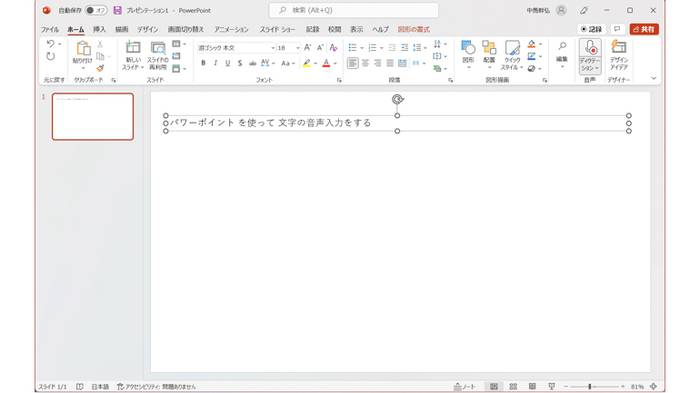Open the accessibility status (アクセシビリティ)

coord(156,387)
